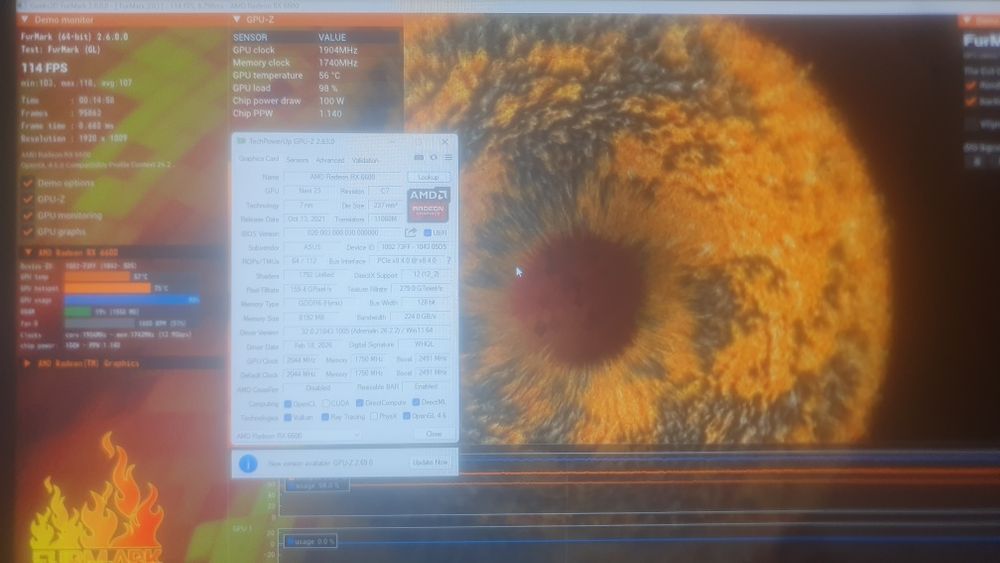The width and height of the screenshot is (1000, 563).
Task: Toggle the OpenCL checkbox
Action: pyautogui.click(x=288, y=404)
